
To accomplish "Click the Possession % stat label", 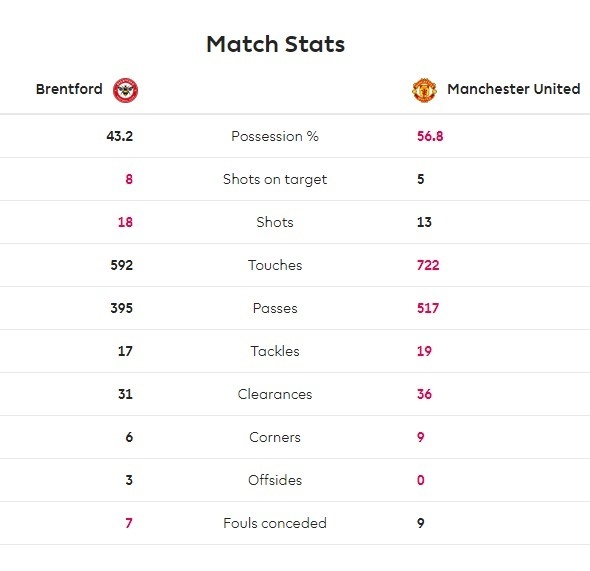I will point(275,136).
